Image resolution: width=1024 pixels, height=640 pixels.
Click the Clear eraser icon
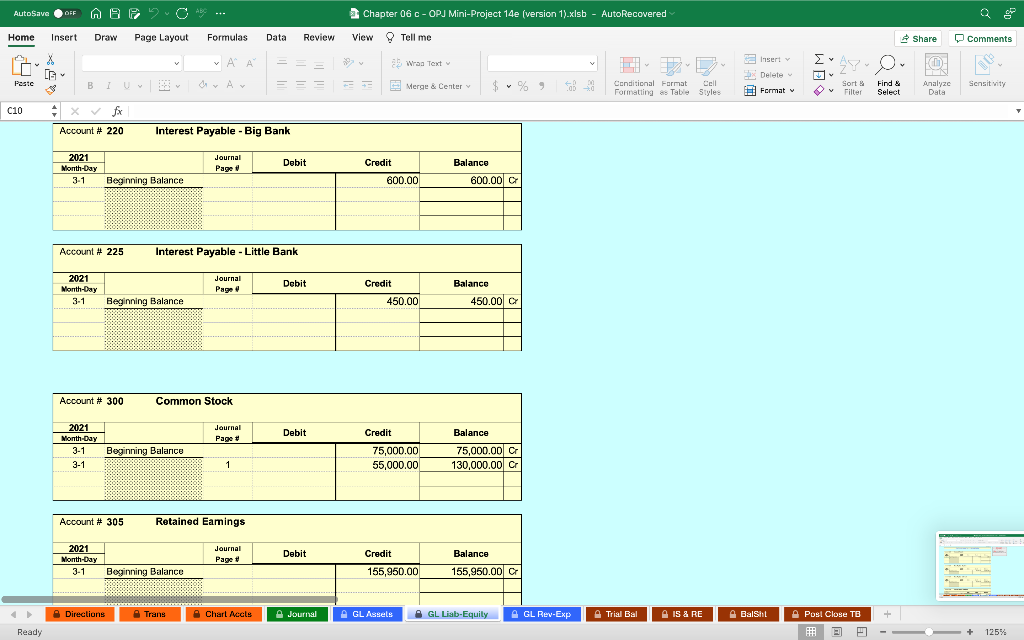[819, 91]
